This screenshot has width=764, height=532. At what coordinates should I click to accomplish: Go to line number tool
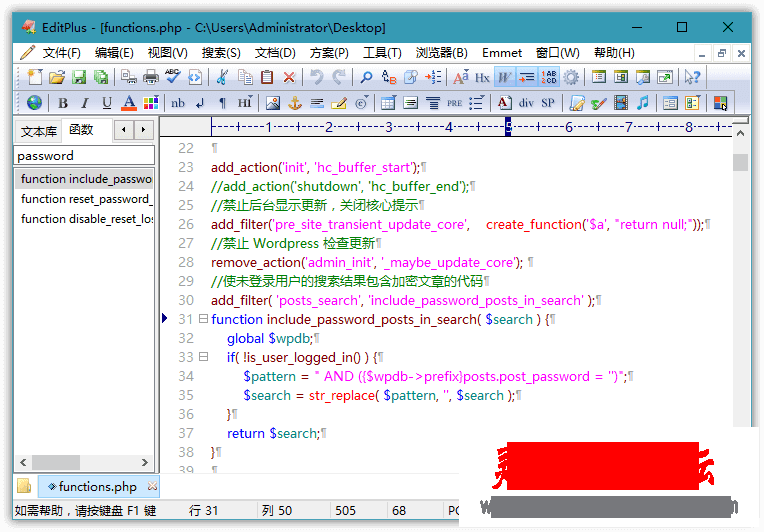click(x=433, y=77)
